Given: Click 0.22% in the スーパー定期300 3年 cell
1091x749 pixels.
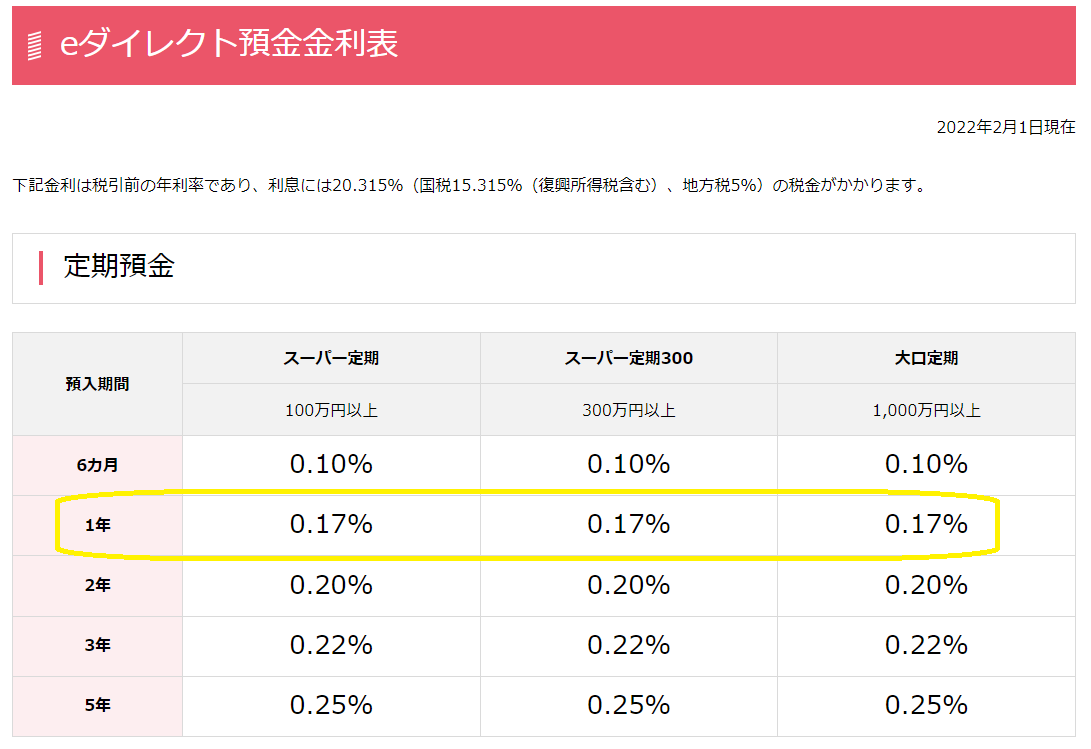Looking at the screenshot, I should pyautogui.click(x=629, y=645).
